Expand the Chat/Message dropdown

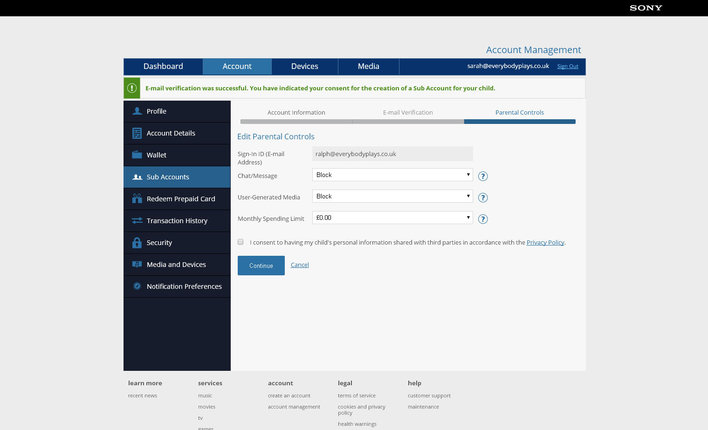392,175
